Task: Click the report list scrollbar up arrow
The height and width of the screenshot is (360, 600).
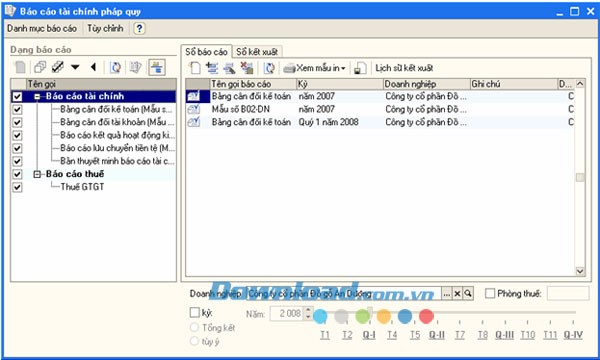Action: coord(580,84)
